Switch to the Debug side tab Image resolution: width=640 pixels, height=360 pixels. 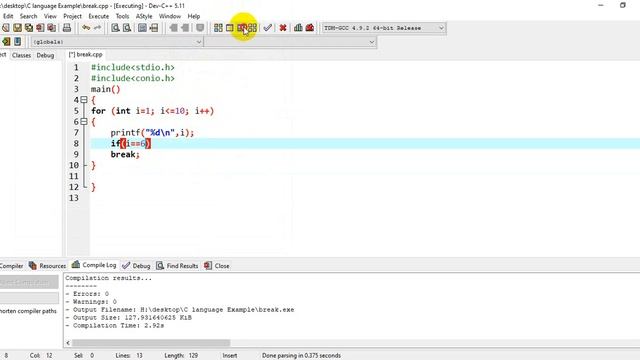pyautogui.click(x=45, y=55)
